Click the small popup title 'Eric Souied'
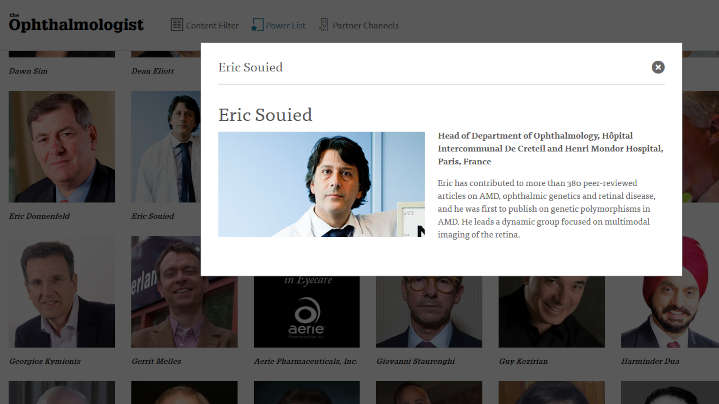719x404 pixels. tap(250, 67)
